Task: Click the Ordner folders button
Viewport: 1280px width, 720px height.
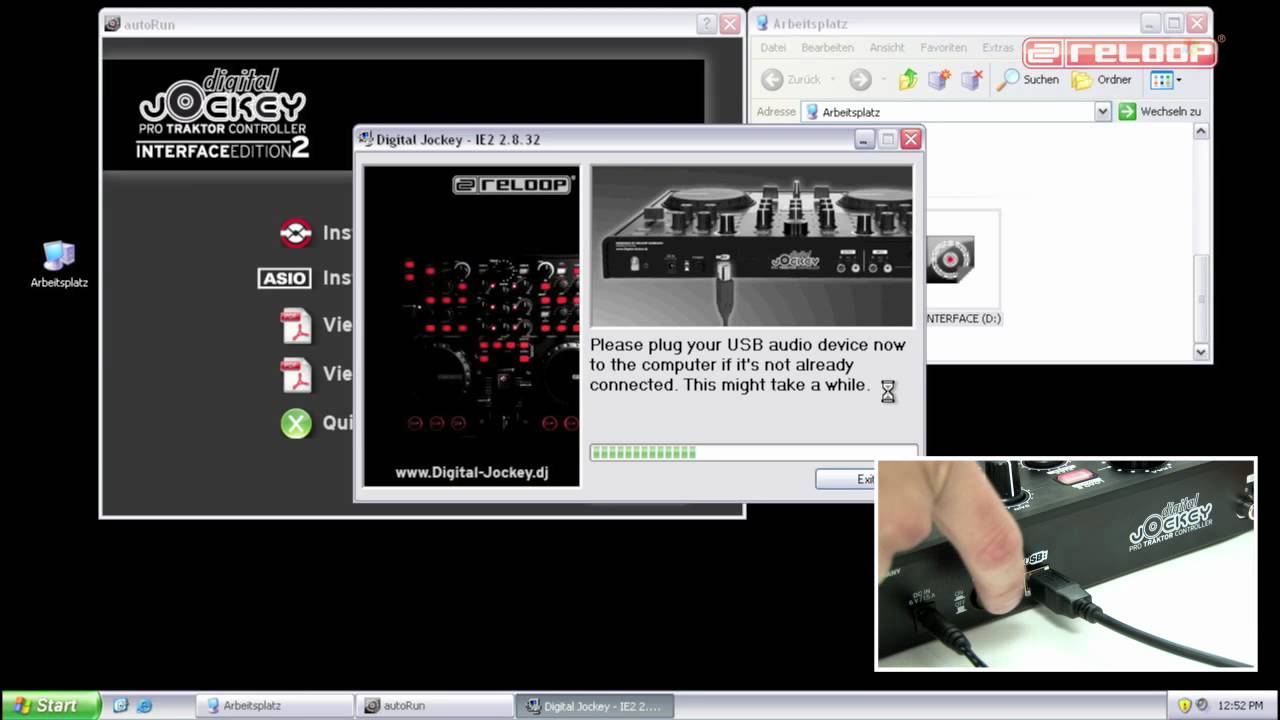Action: point(1102,79)
